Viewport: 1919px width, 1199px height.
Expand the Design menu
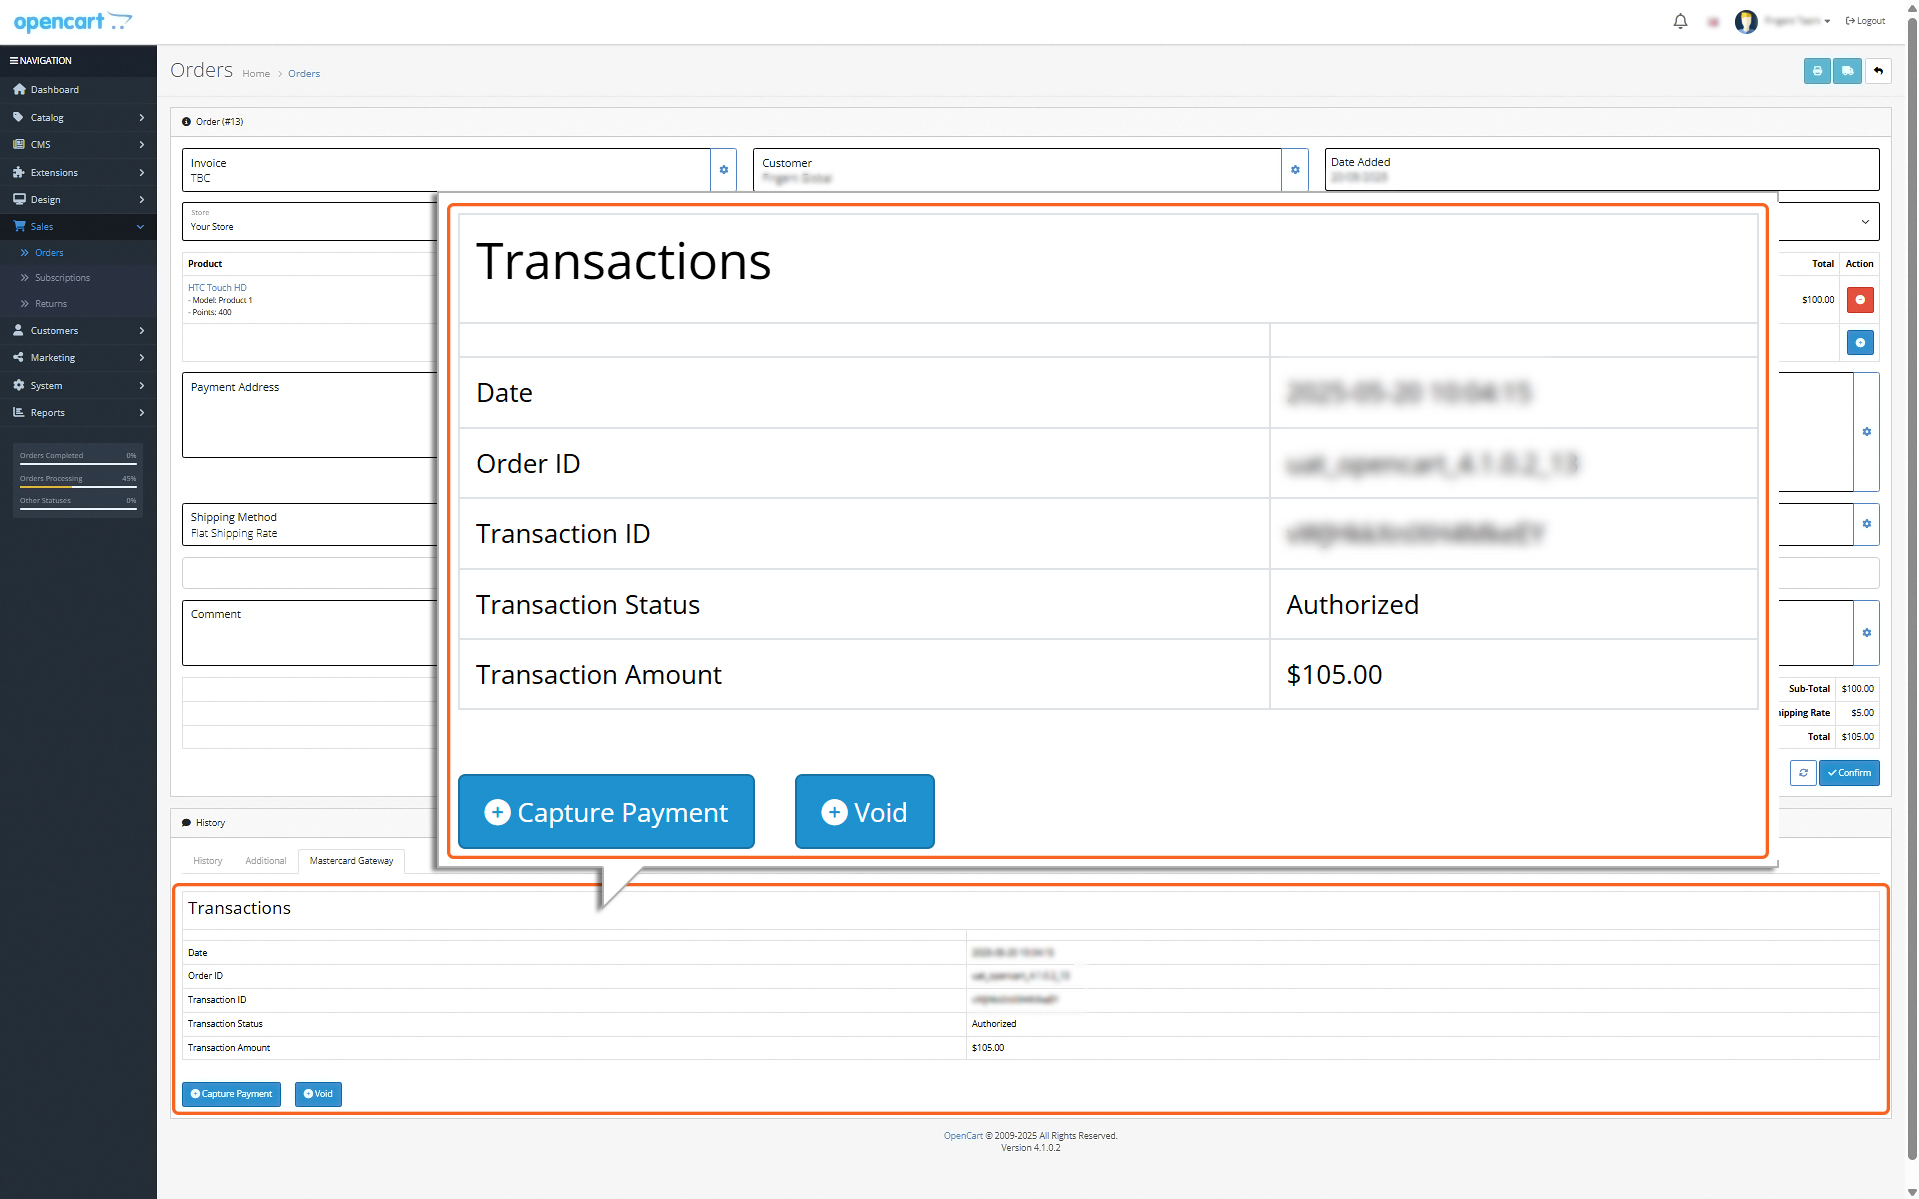point(78,200)
